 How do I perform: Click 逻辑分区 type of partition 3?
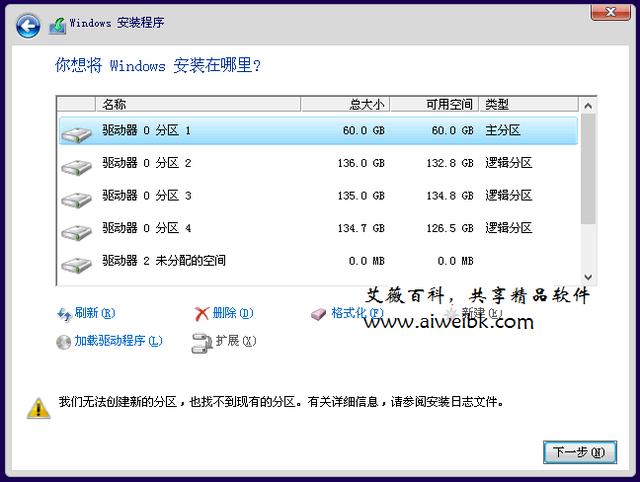(x=509, y=196)
